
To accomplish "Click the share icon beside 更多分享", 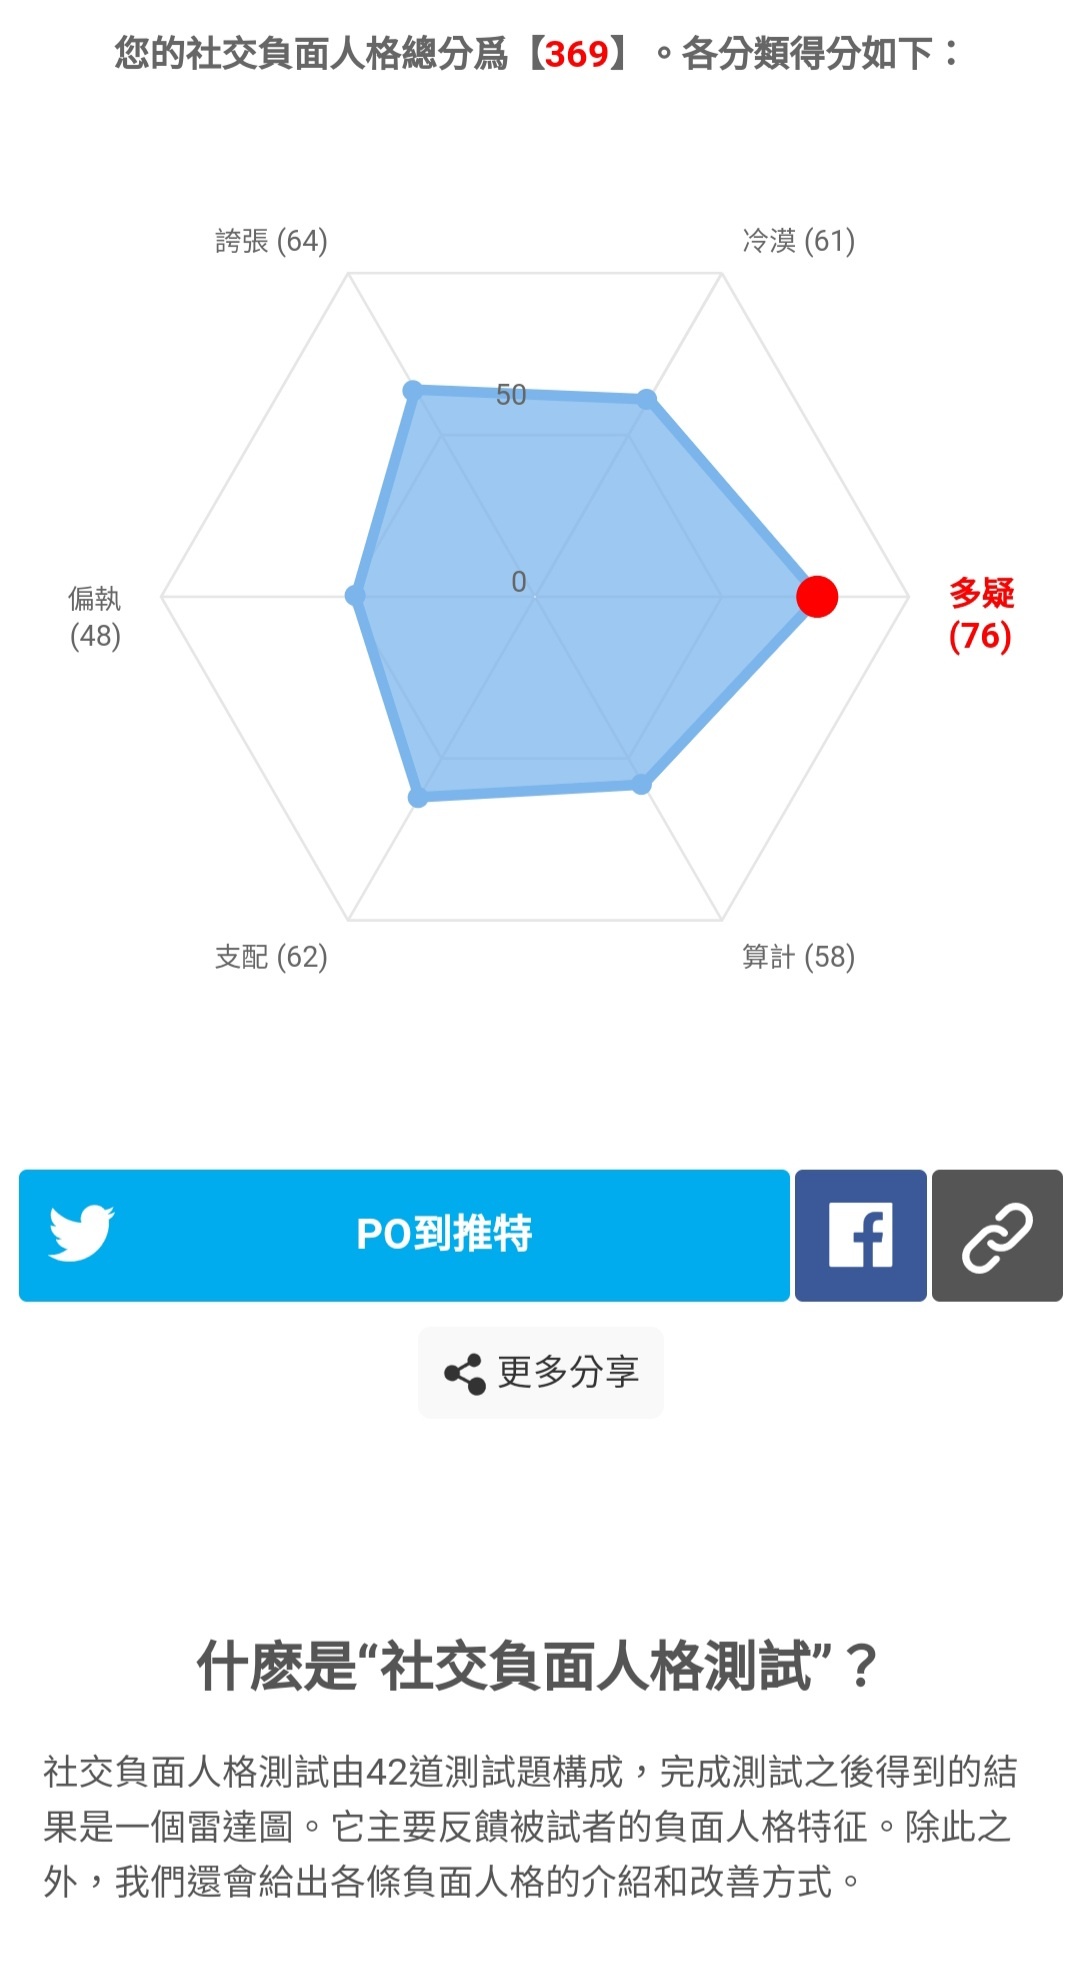I will tap(465, 1373).
